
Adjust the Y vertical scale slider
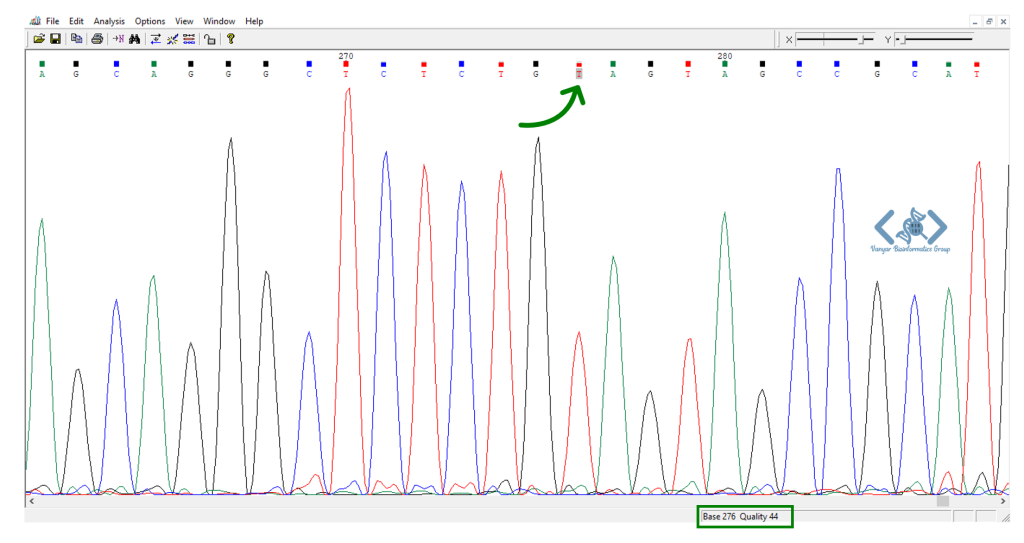pyautogui.click(x=935, y=40)
